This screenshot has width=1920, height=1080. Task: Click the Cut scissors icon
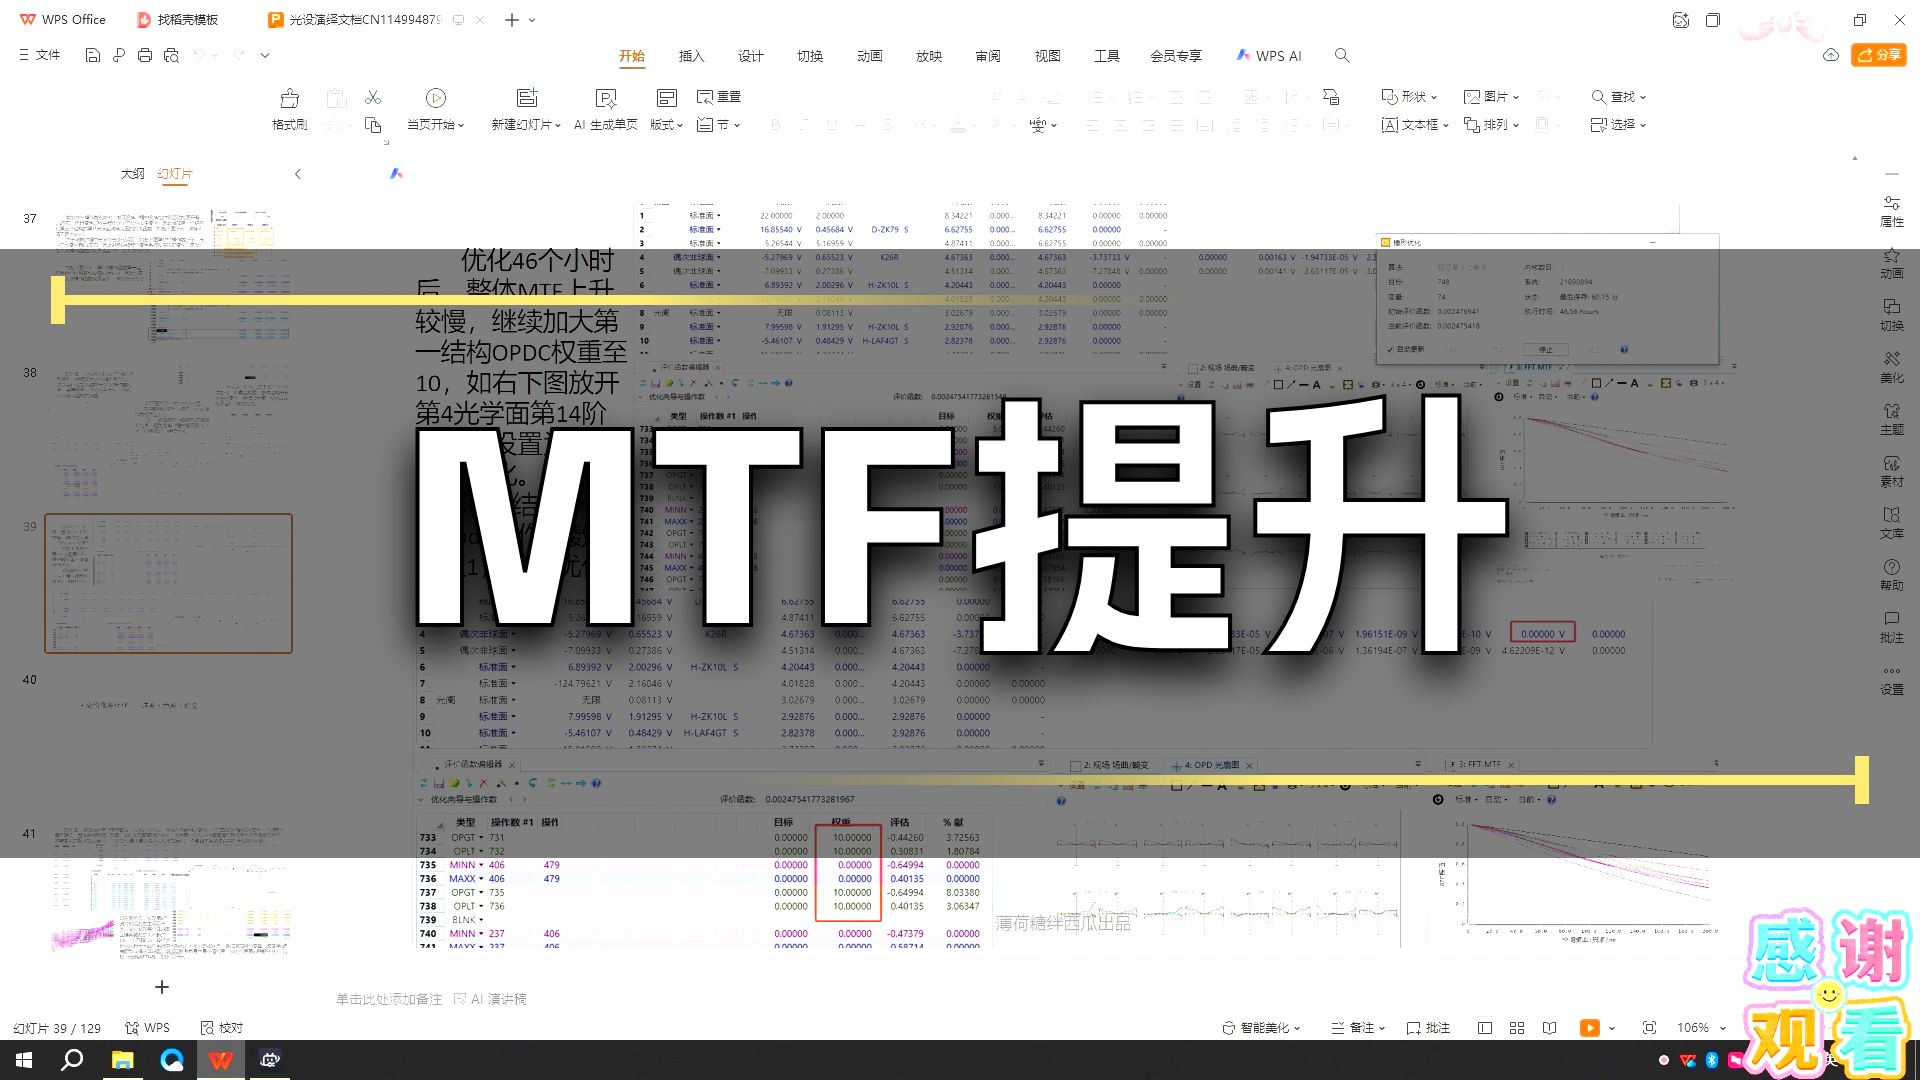click(373, 97)
